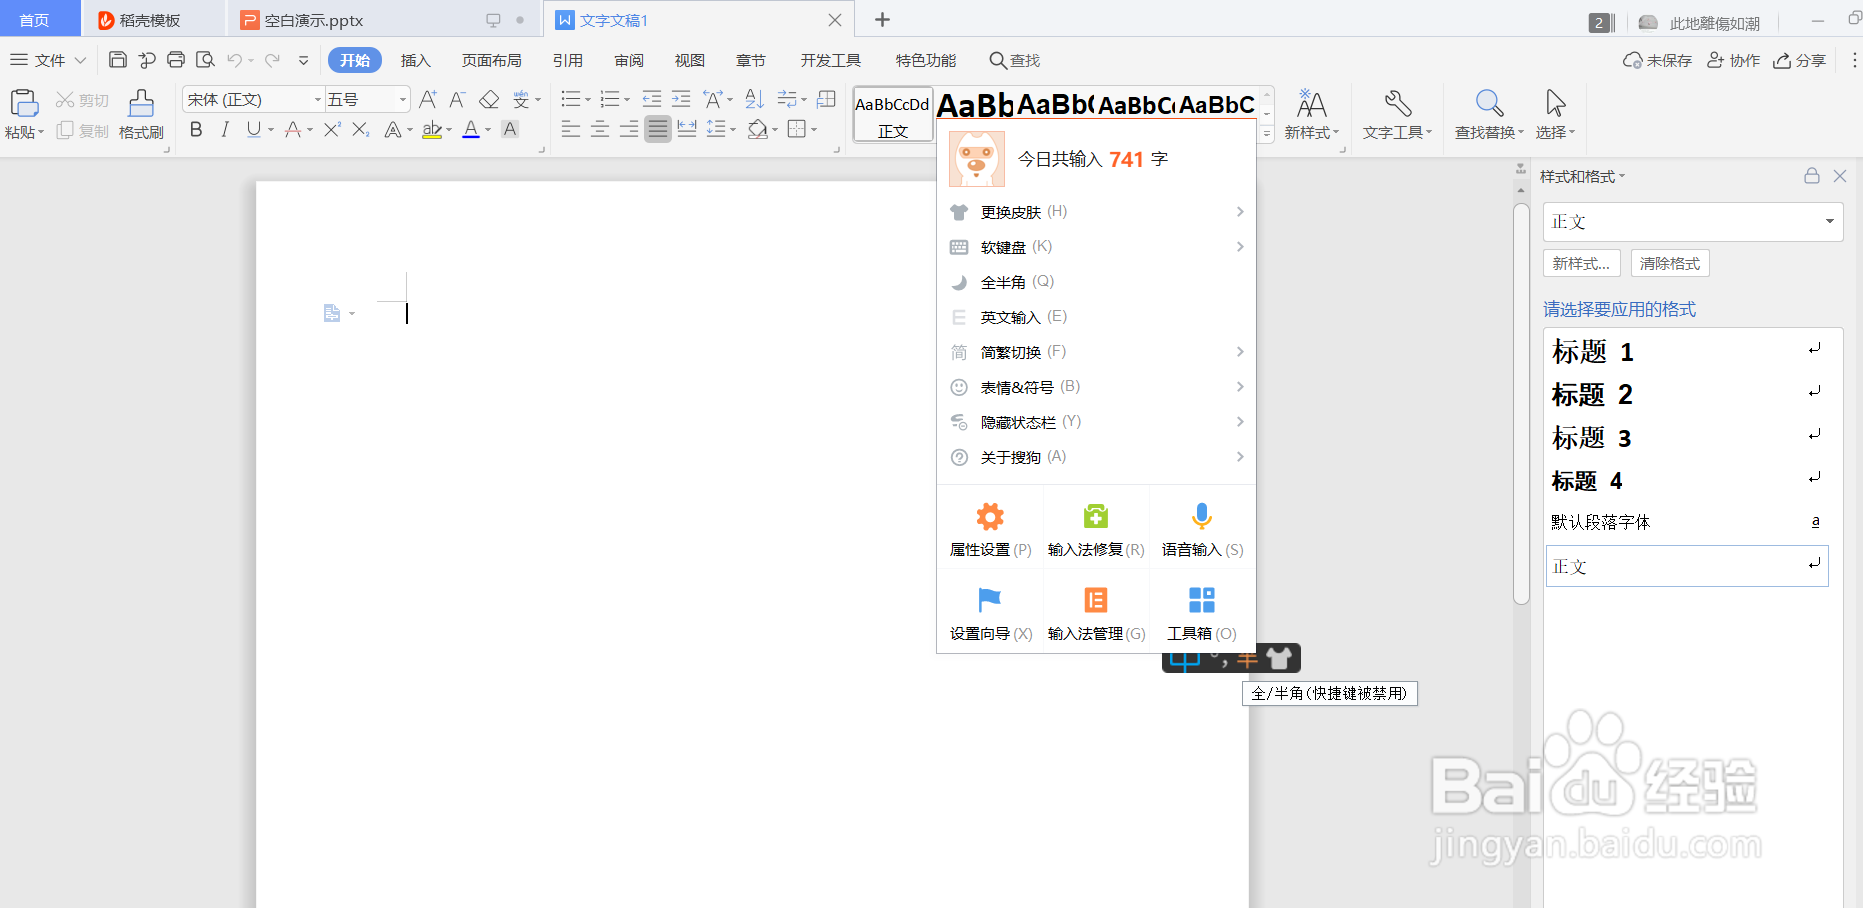This screenshot has width=1863, height=908.
Task: Expand the bullet list dropdown arrow
Action: [x=587, y=100]
